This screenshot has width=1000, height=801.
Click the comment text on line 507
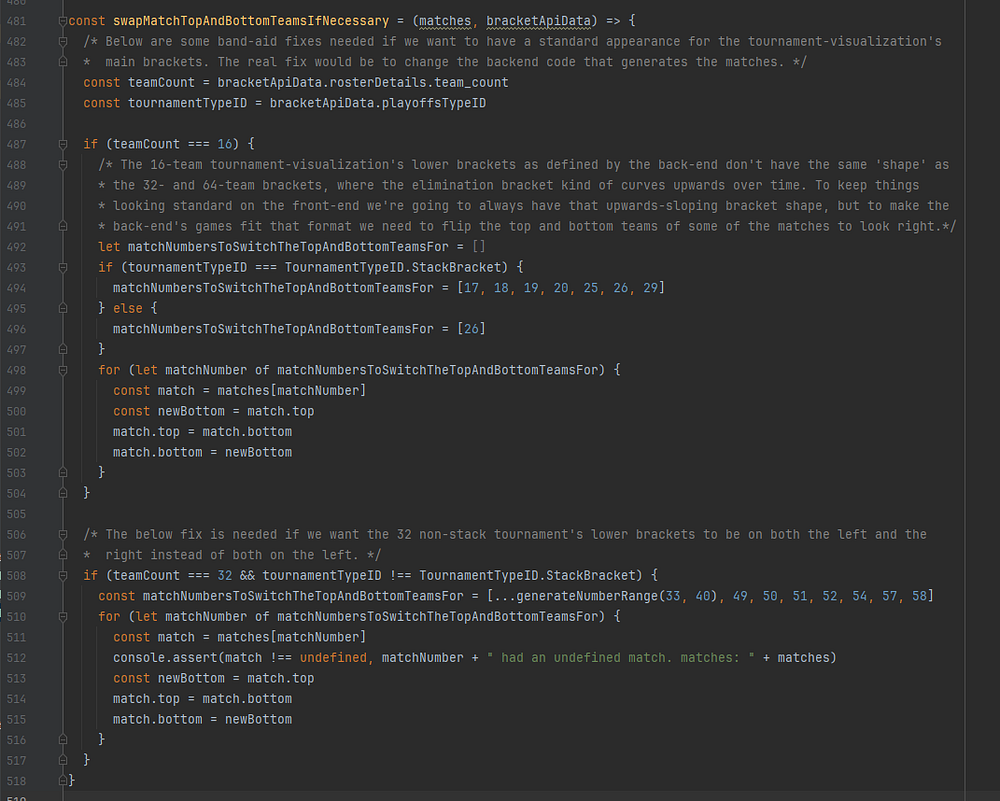[232, 555]
